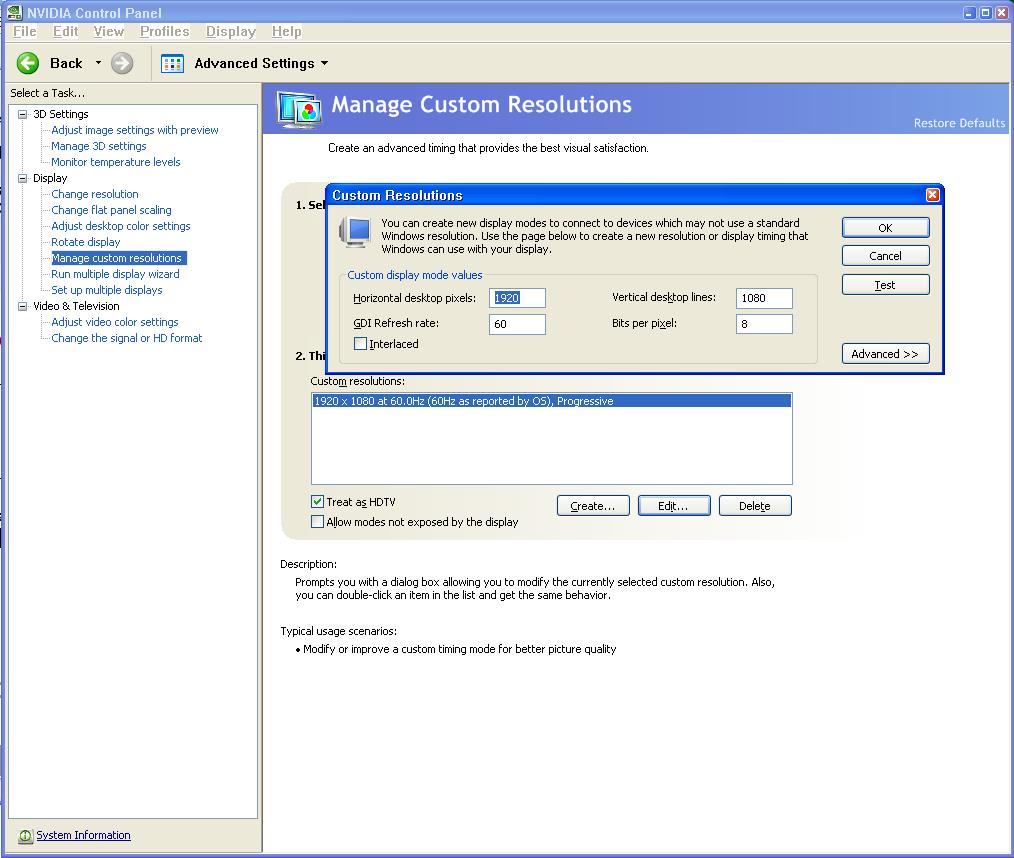Uncheck Treat as HDTV
The image size is (1014, 858).
tap(318, 502)
